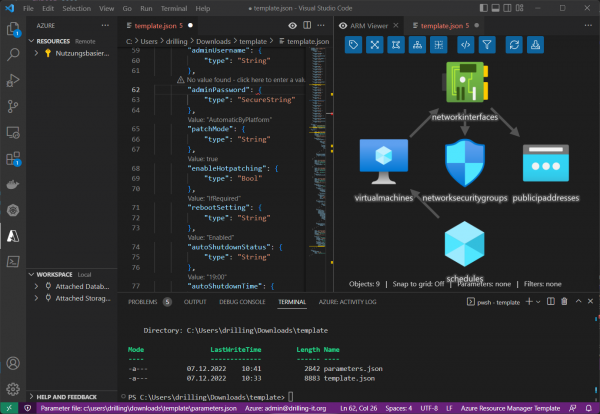The image size is (600, 414).
Task: Preview ARM file with eye icon
Action: pyautogui.click(x=292, y=26)
